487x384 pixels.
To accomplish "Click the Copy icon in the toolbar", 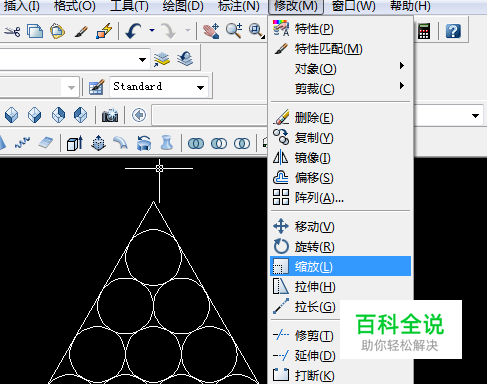I will point(35,31).
